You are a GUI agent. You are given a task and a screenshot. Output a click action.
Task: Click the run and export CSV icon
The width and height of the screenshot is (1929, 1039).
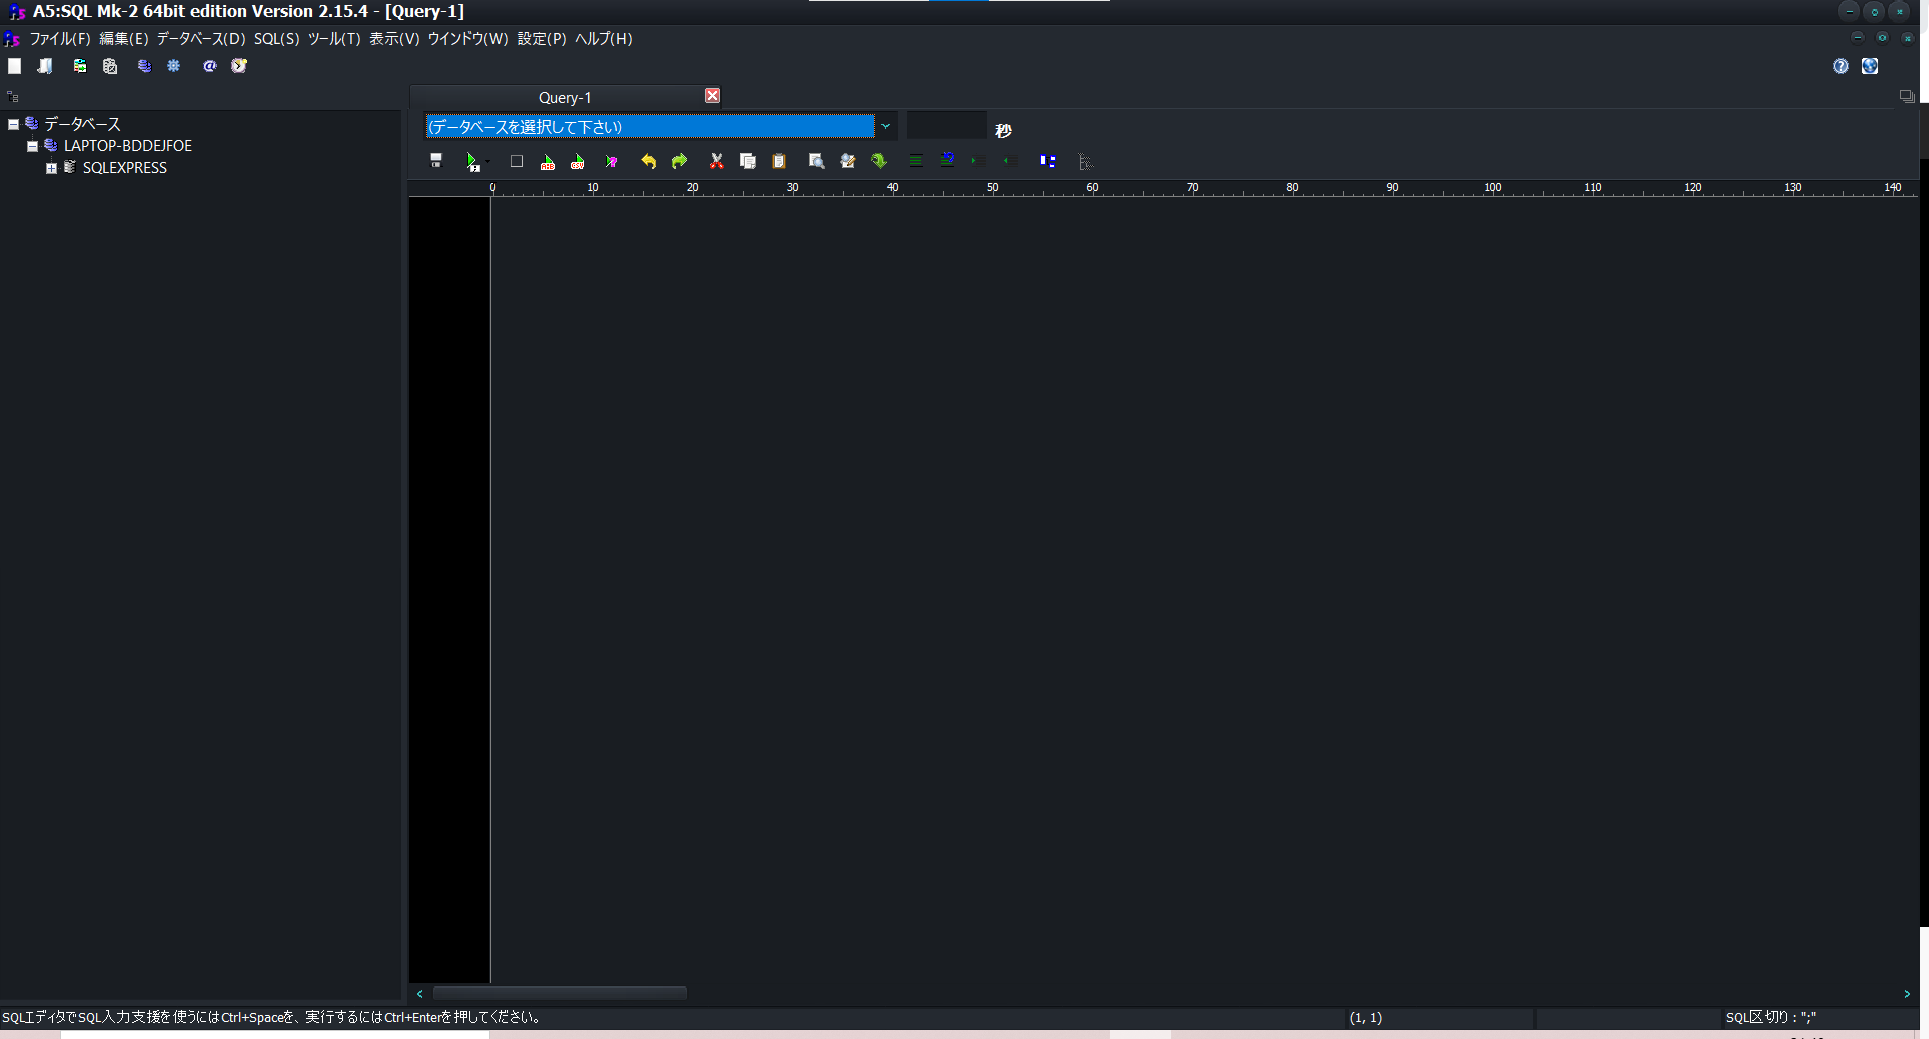click(578, 162)
